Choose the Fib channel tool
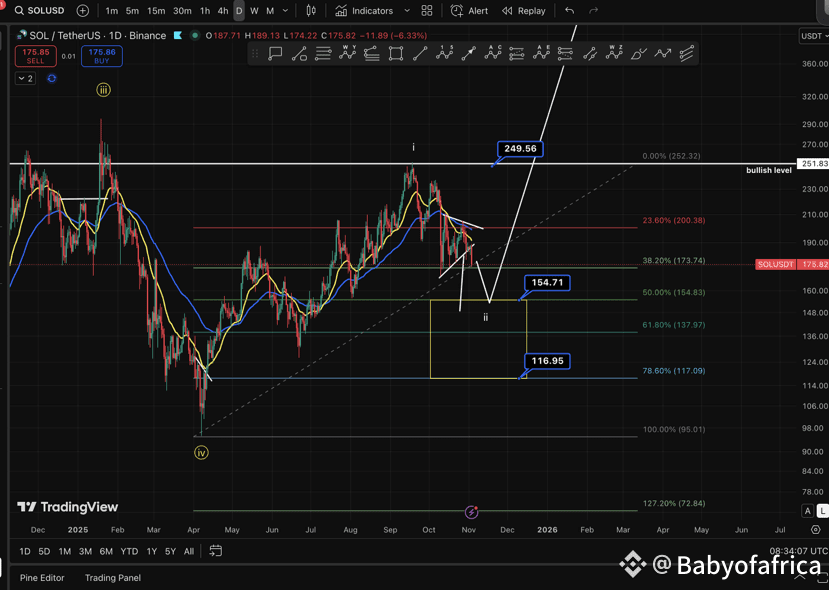The height and width of the screenshot is (590, 829). tap(372, 53)
